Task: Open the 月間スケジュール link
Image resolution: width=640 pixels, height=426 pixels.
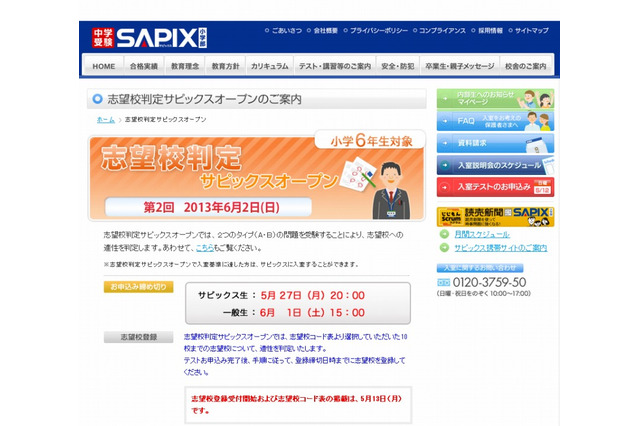Action: (x=482, y=234)
